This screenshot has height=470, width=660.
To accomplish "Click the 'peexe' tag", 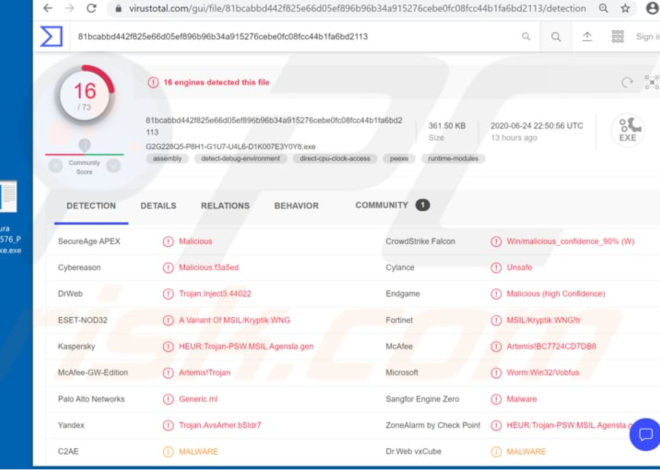I will pos(399,159).
